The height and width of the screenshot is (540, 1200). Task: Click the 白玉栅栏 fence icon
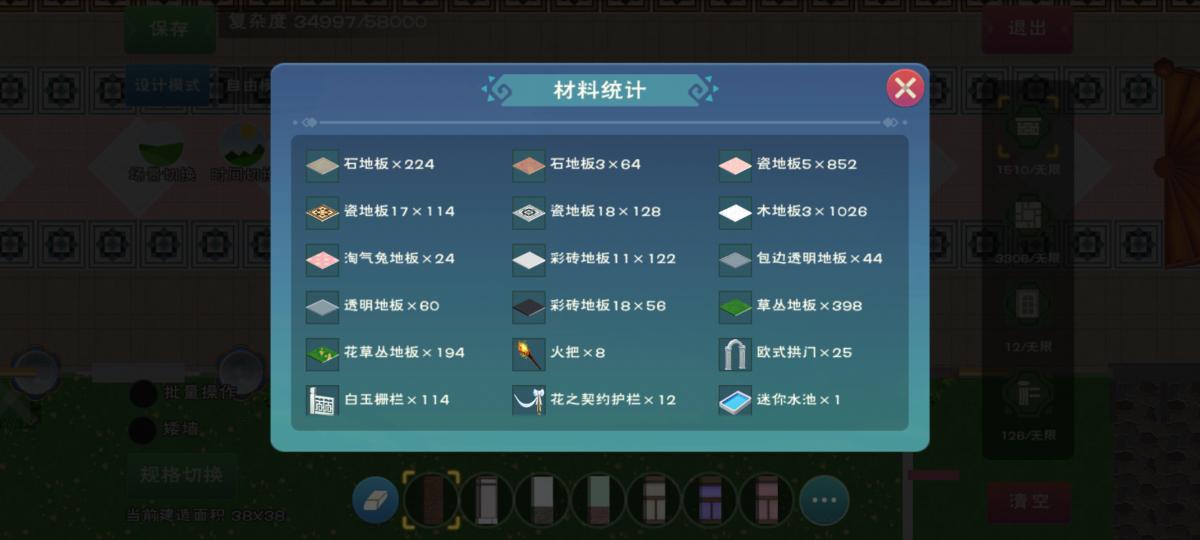[x=322, y=400]
